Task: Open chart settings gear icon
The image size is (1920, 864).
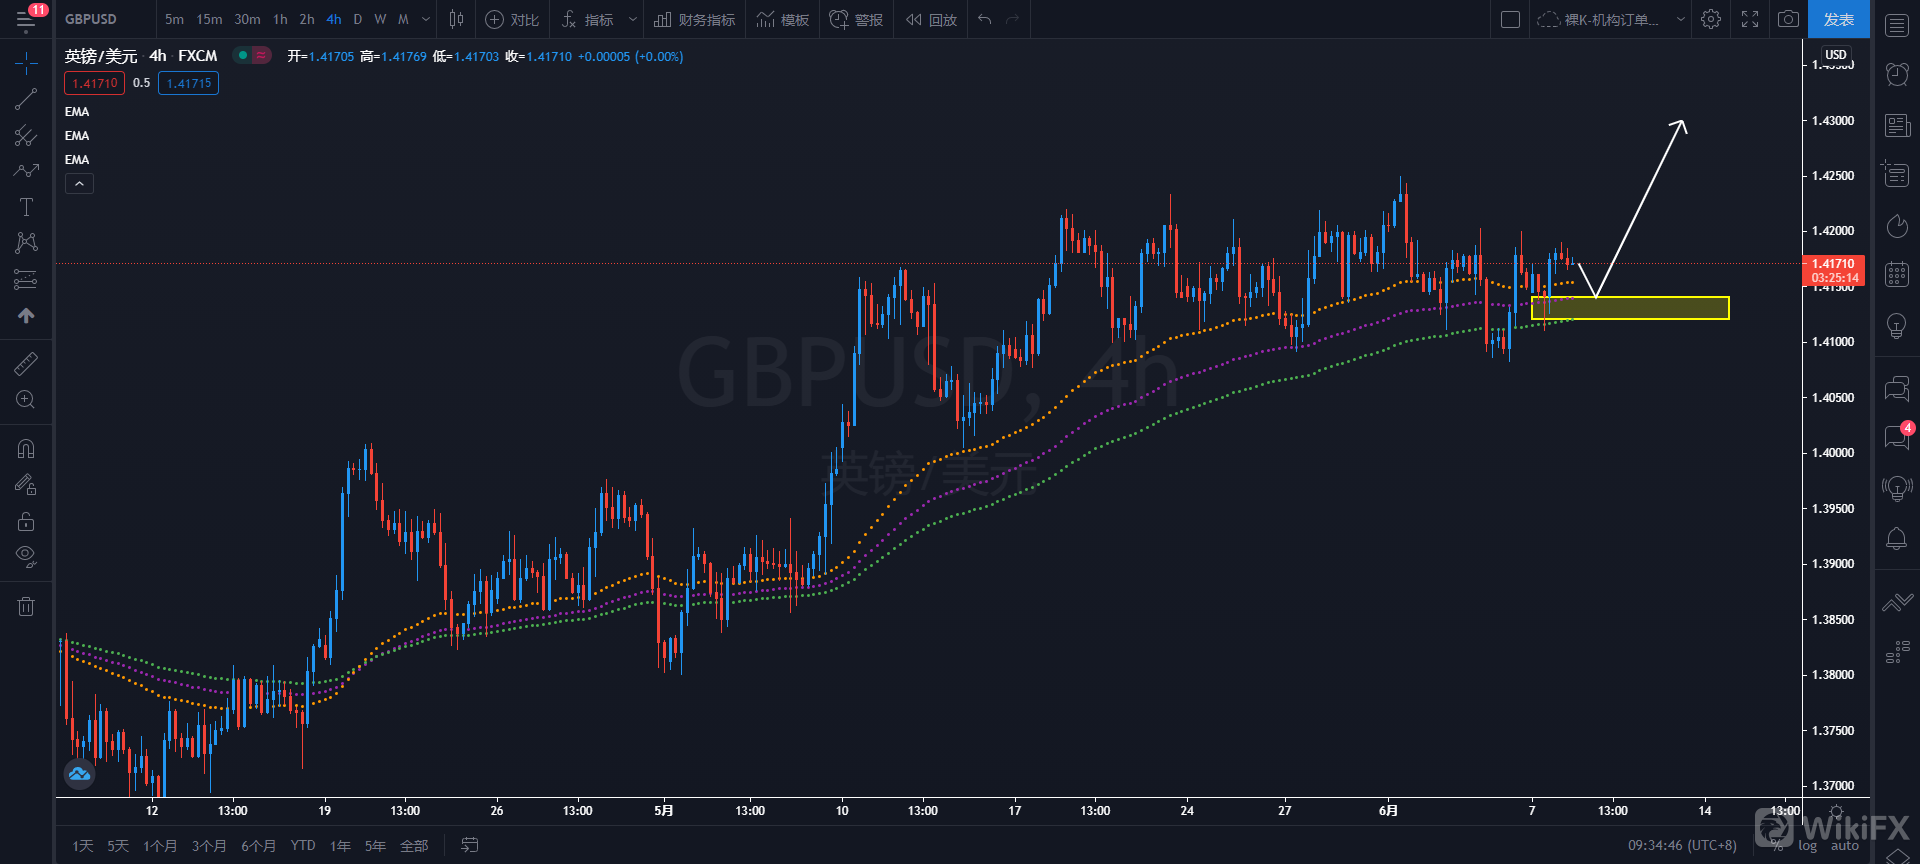Action: (x=1711, y=19)
